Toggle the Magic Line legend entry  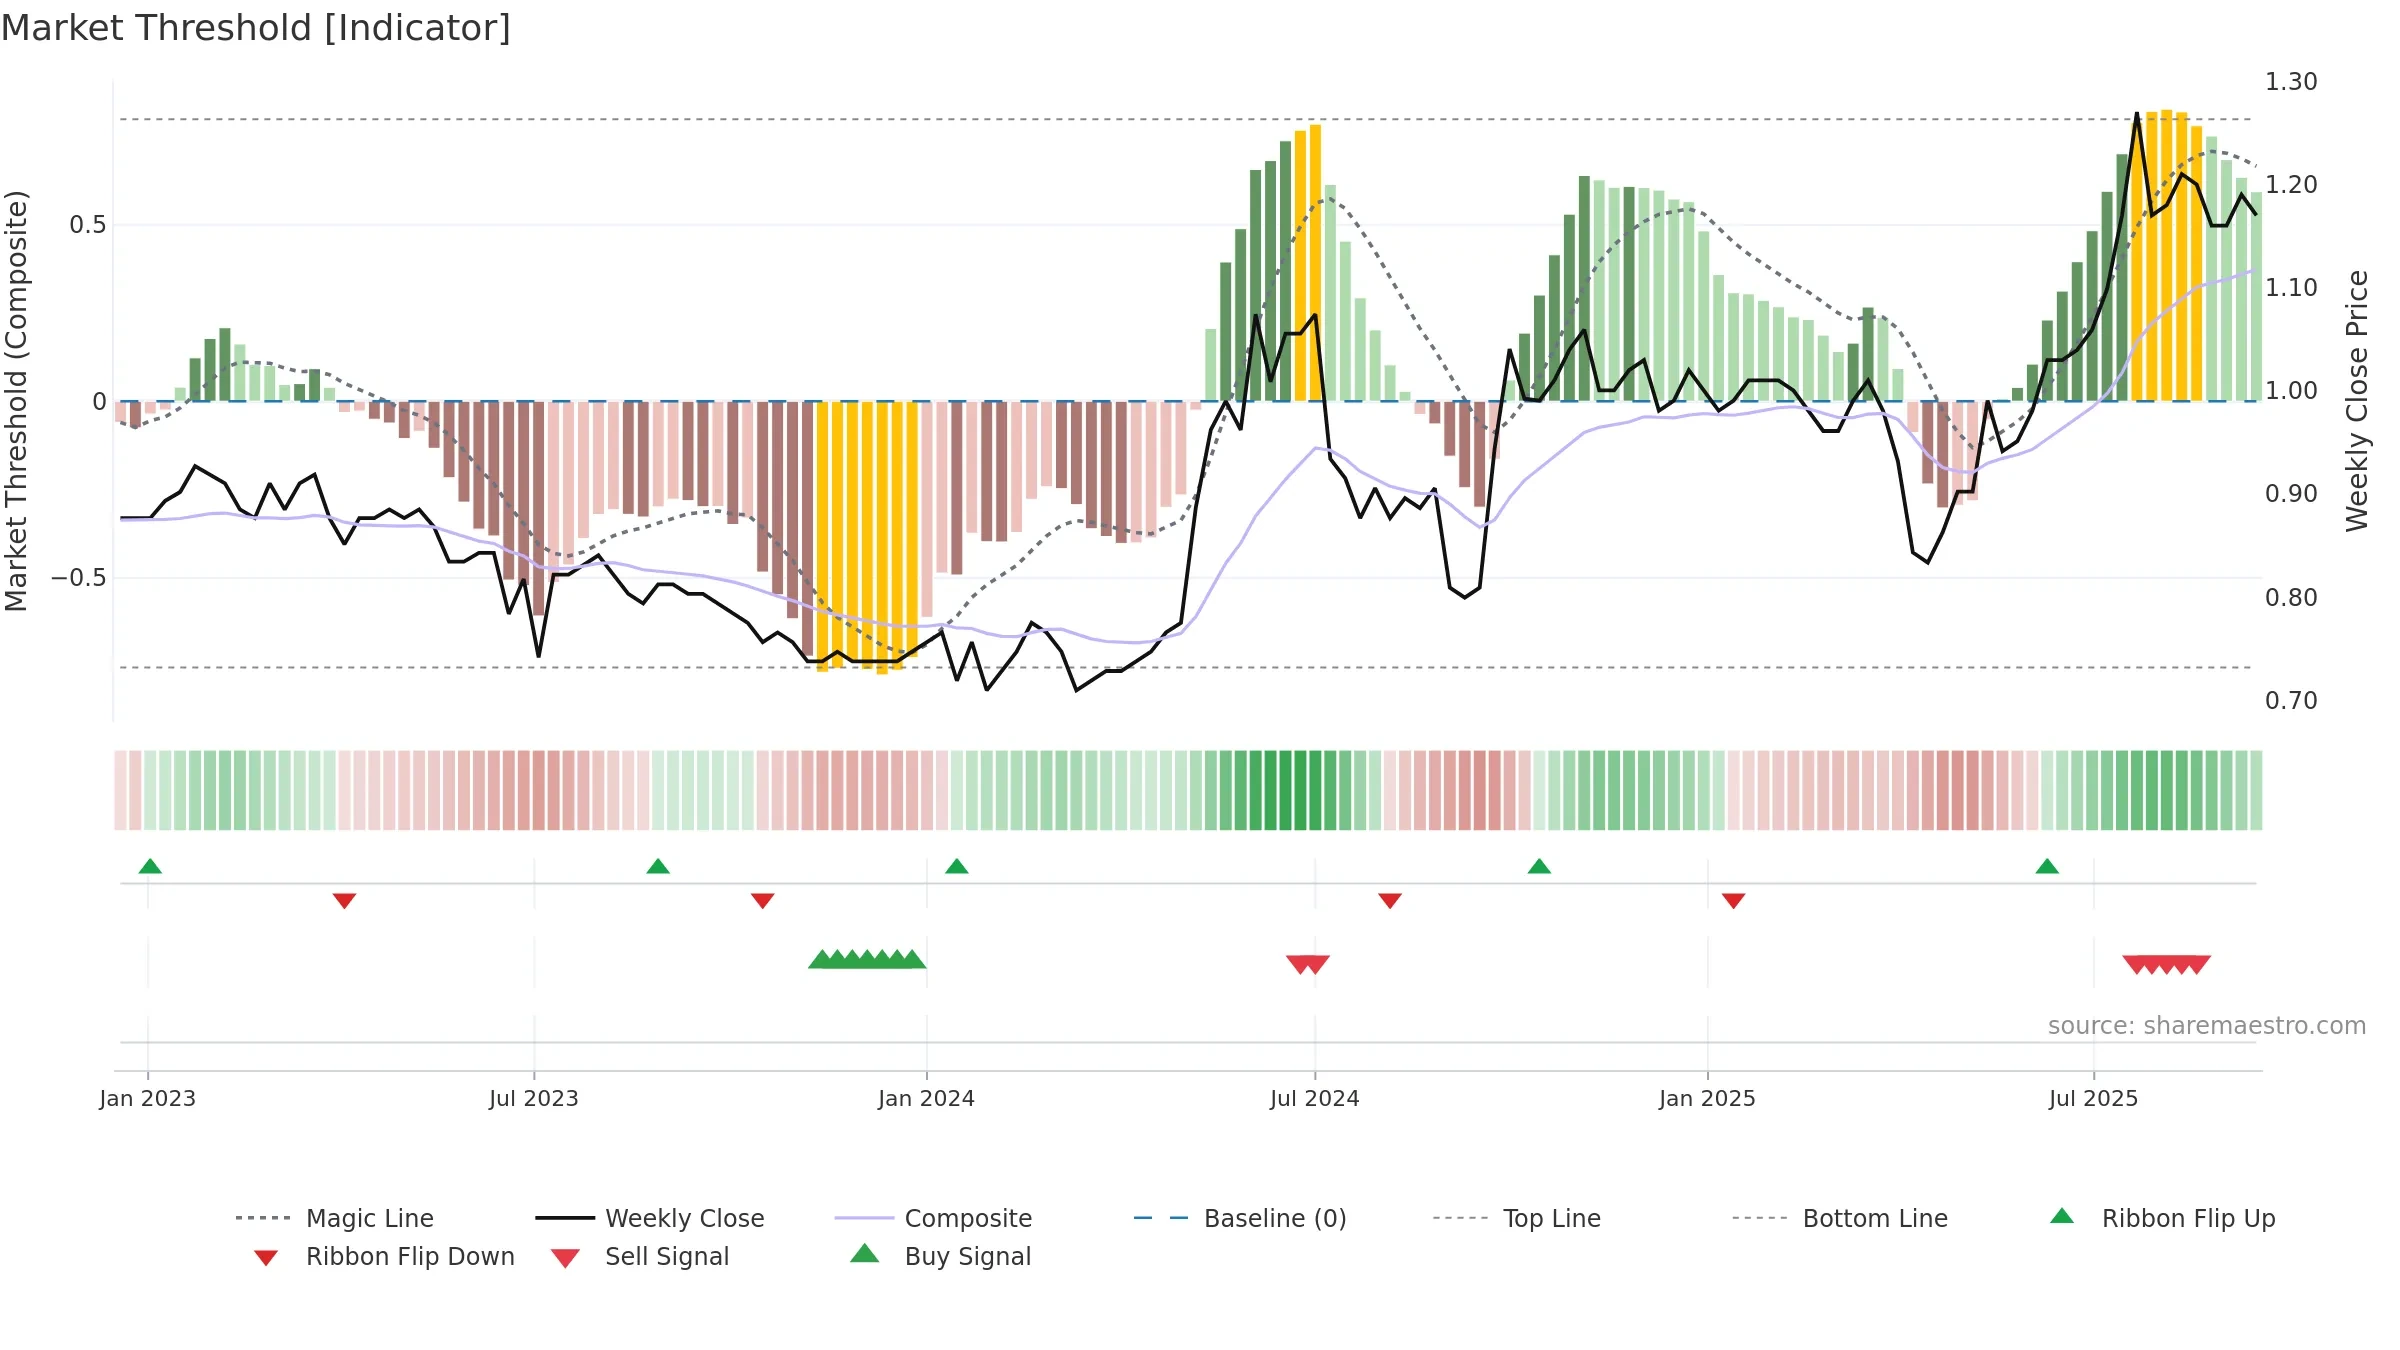click(x=335, y=1218)
